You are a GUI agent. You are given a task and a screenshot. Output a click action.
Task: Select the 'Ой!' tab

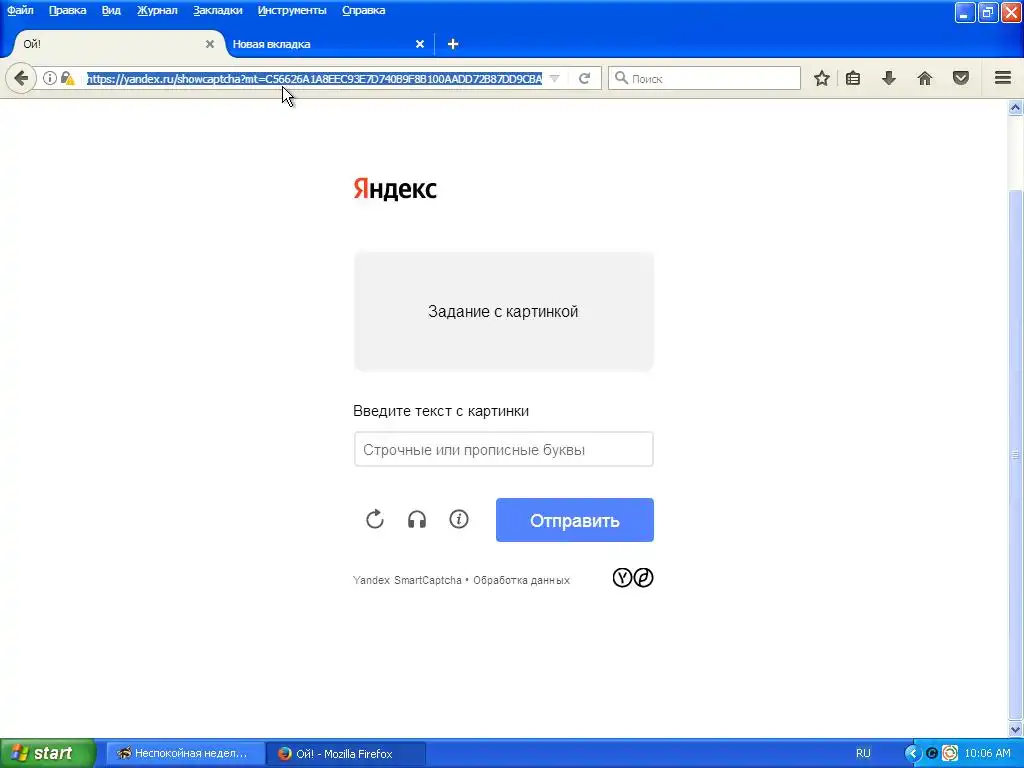(x=116, y=44)
